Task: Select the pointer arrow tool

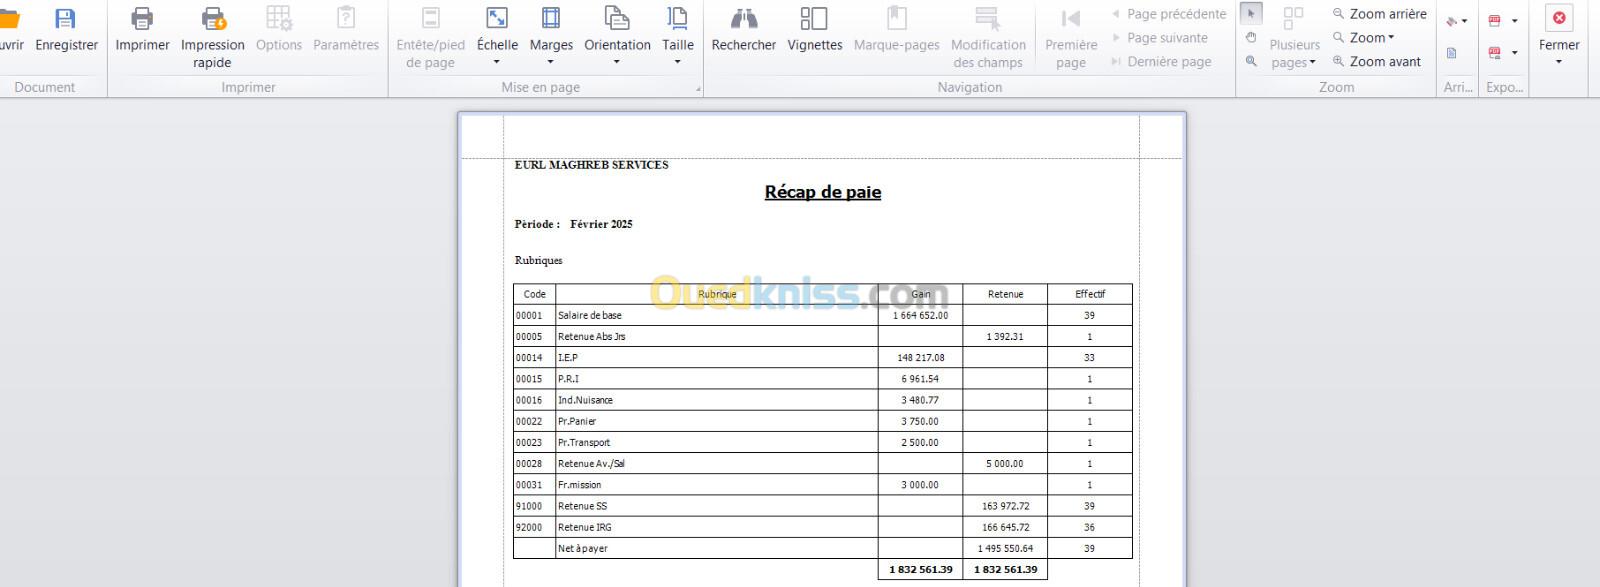Action: (1251, 14)
